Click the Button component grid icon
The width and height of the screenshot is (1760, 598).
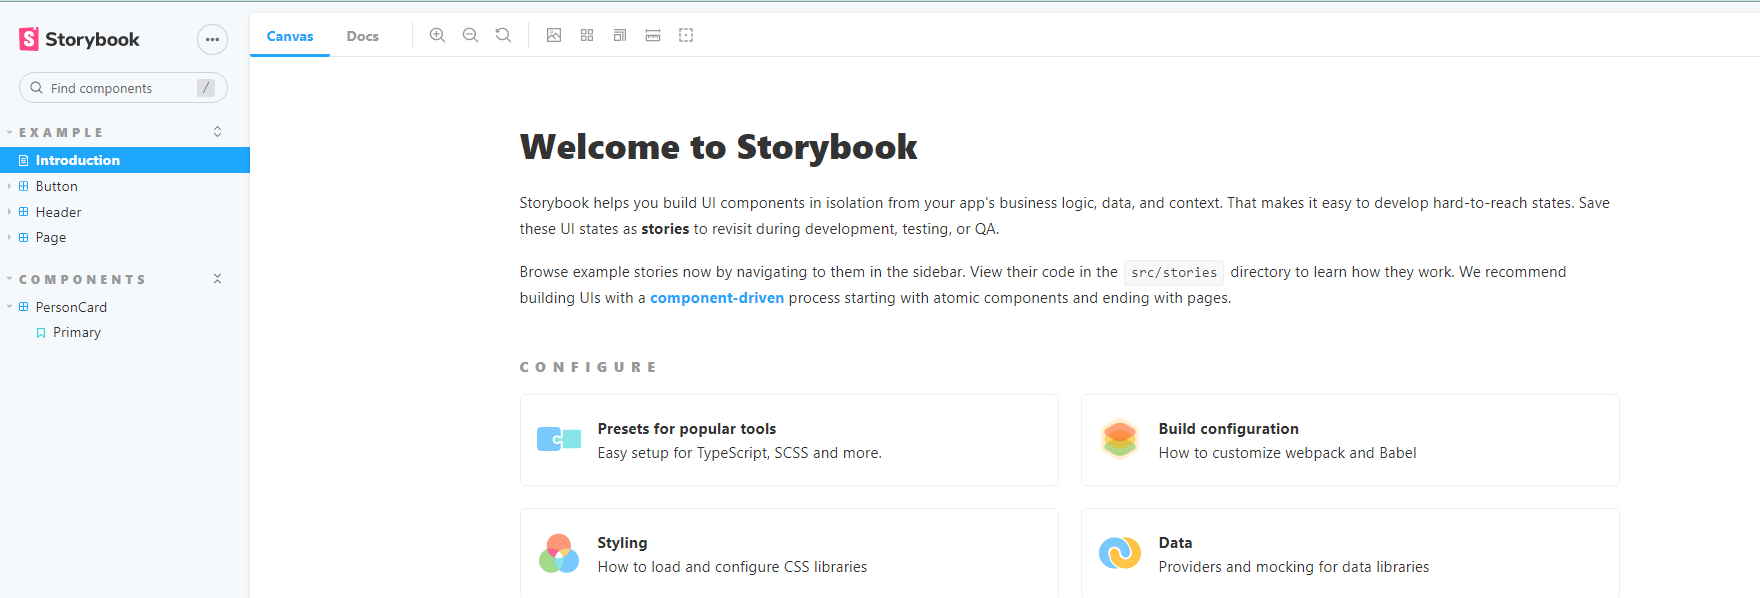coord(24,186)
